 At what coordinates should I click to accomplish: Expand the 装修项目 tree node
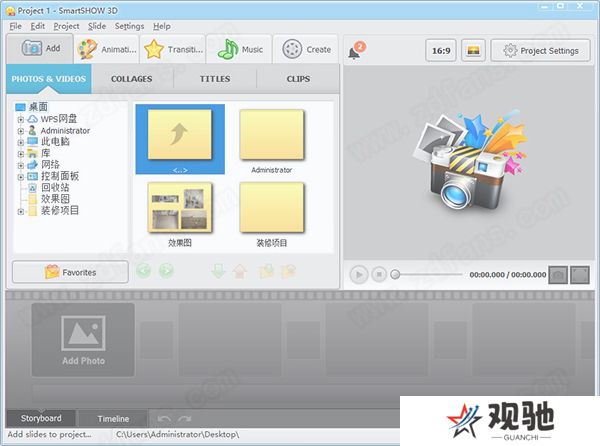tap(21, 211)
